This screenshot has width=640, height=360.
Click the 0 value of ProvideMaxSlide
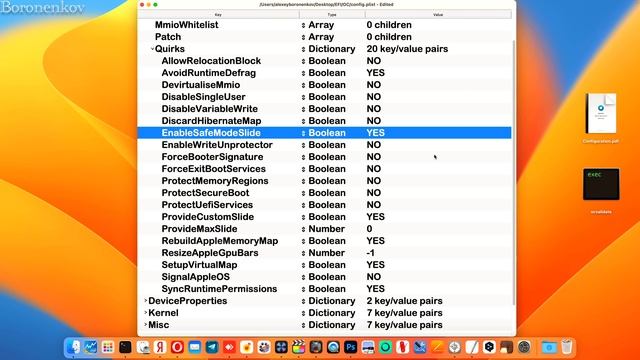pyautogui.click(x=369, y=229)
